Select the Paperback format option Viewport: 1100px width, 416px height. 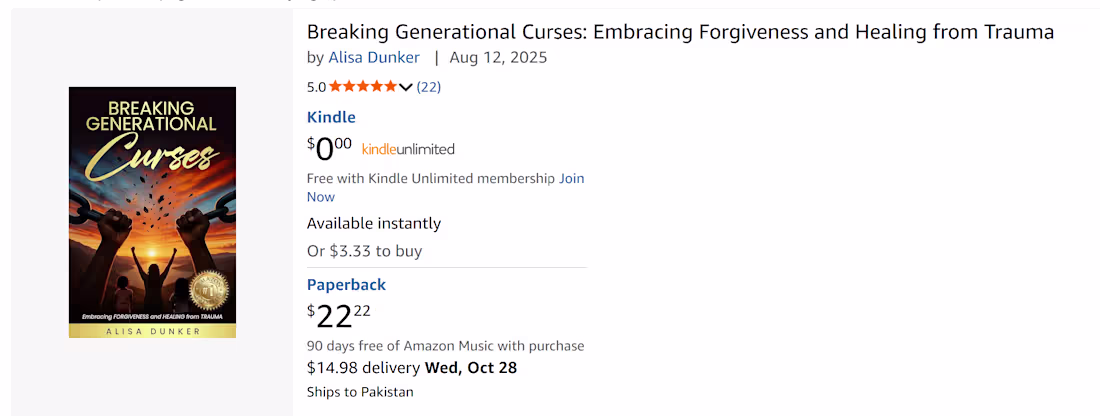pos(347,285)
